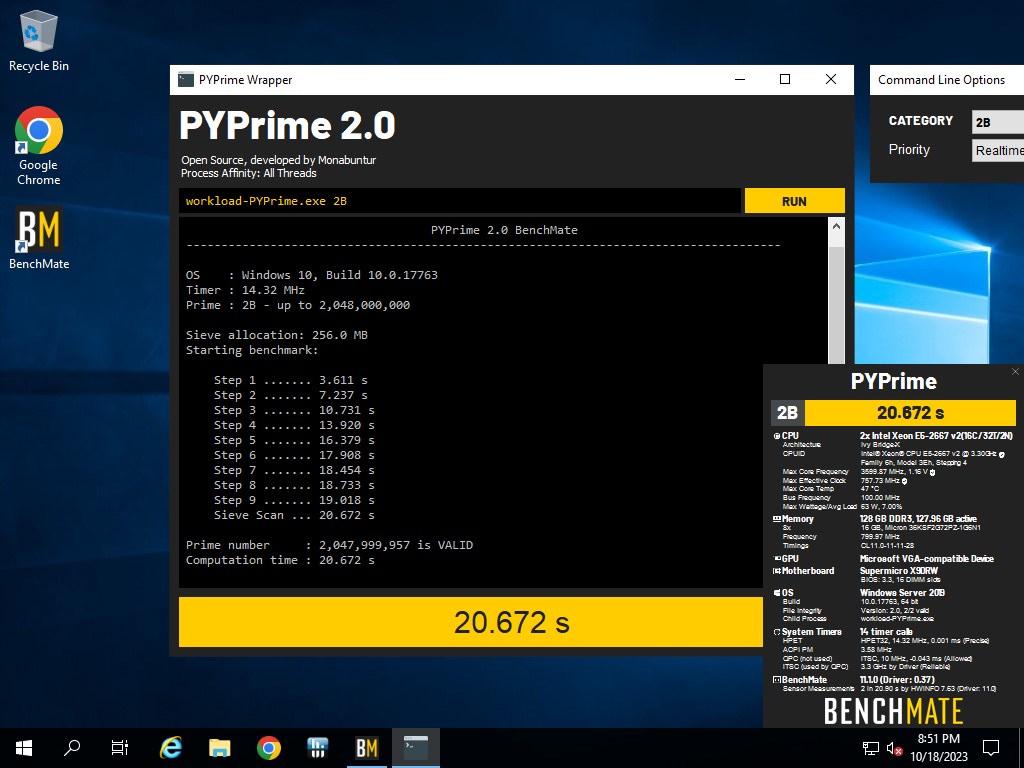Maximize the PYPrime Wrapper window
The width and height of the screenshot is (1024, 768).
point(785,80)
